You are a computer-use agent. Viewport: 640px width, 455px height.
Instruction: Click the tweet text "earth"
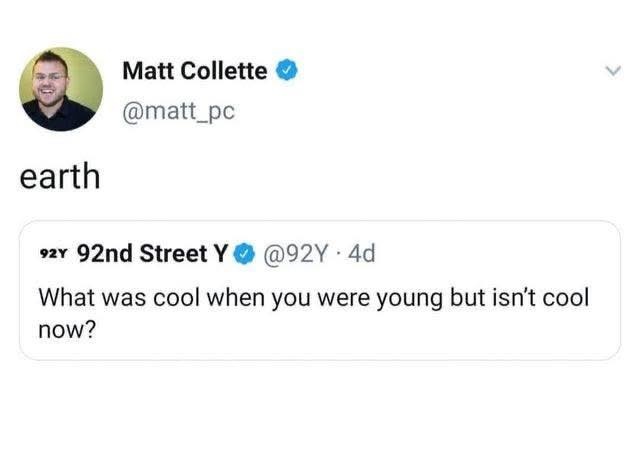[60, 177]
